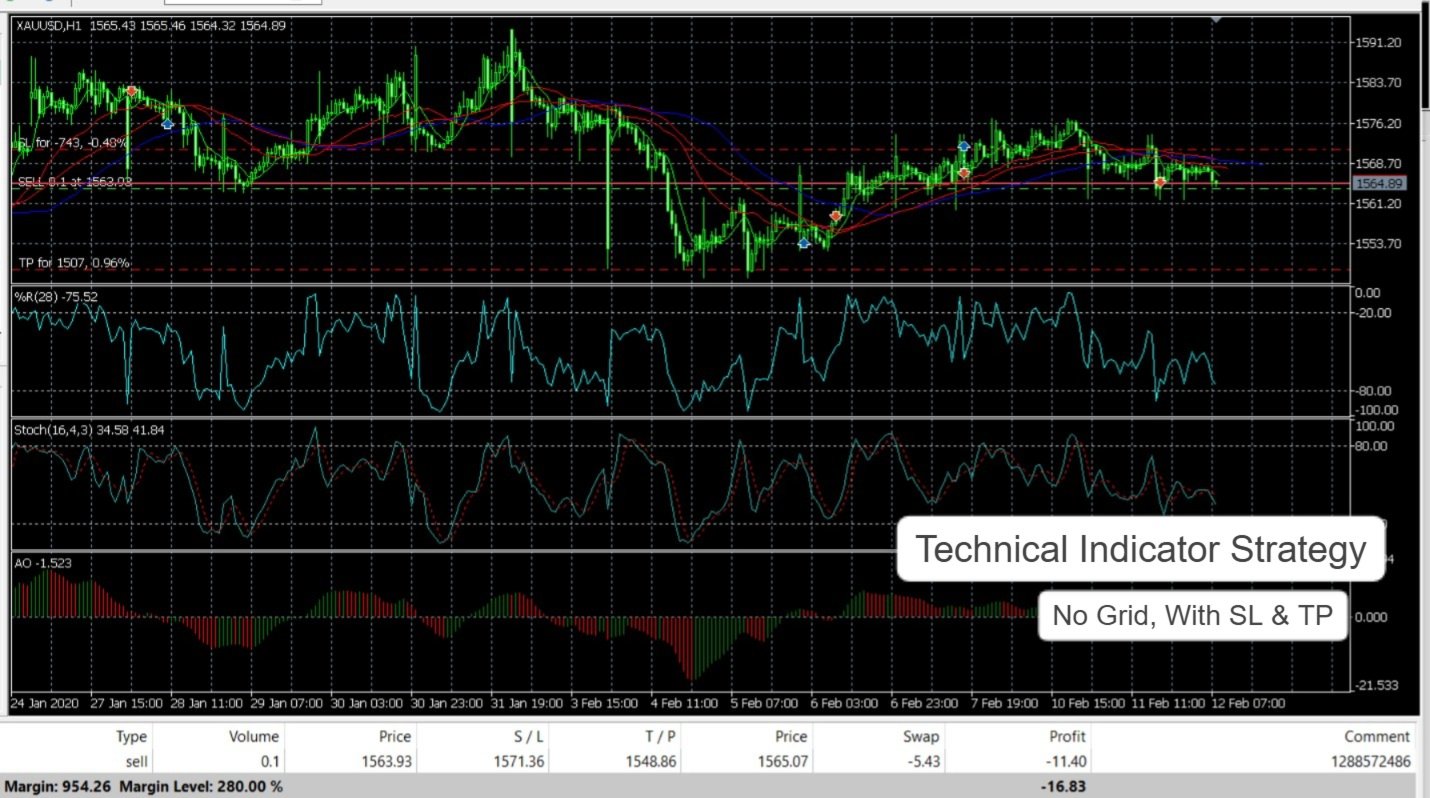Viewport: 1430px width, 798px height.
Task: Click the SELL 0.1 at 1563.93 order line label
Action: point(75,182)
